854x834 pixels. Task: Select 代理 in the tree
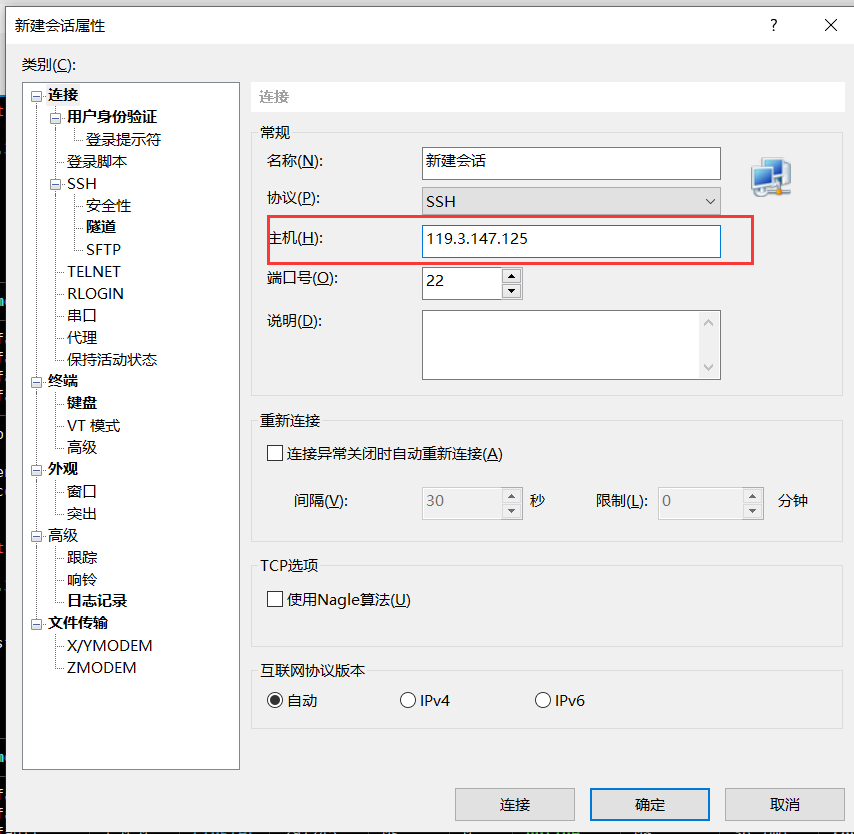tap(82, 337)
